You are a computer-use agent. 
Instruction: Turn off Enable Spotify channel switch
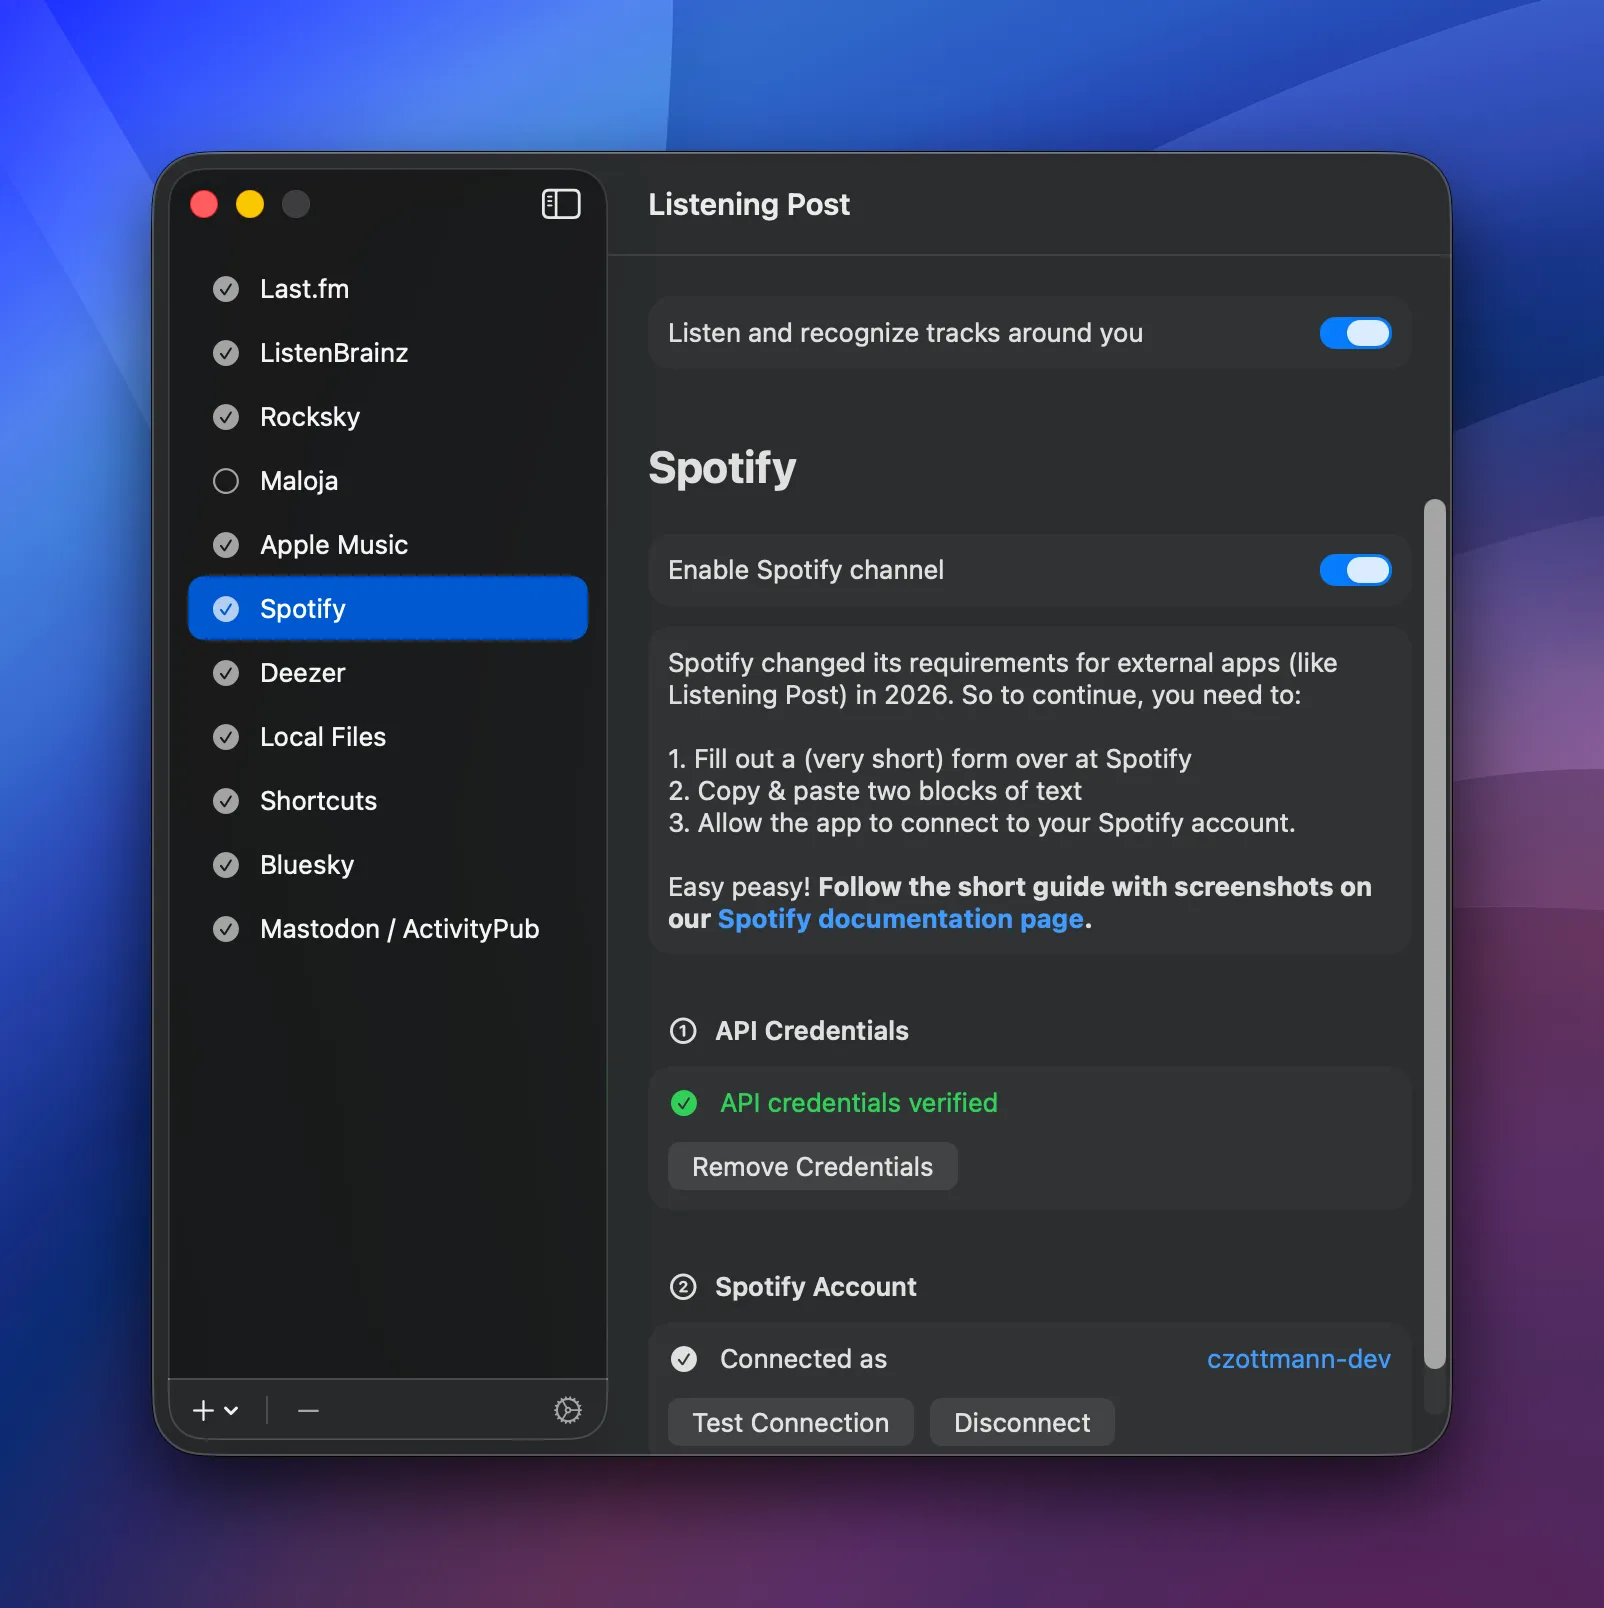(x=1355, y=570)
